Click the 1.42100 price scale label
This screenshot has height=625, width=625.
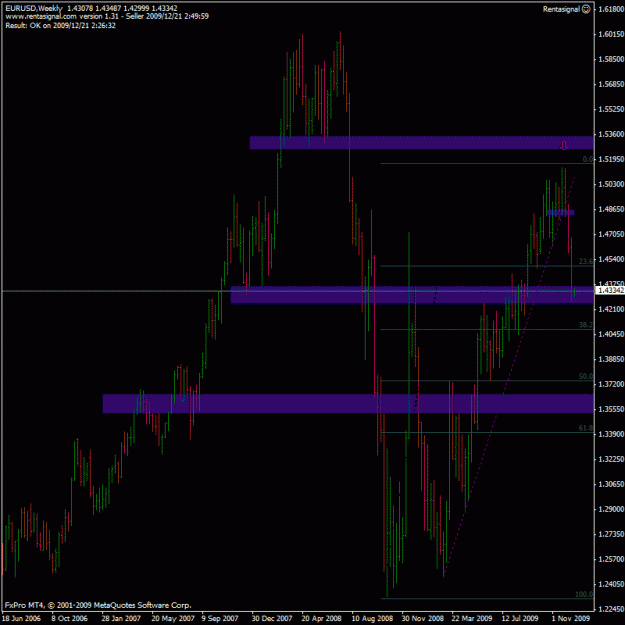click(x=611, y=309)
